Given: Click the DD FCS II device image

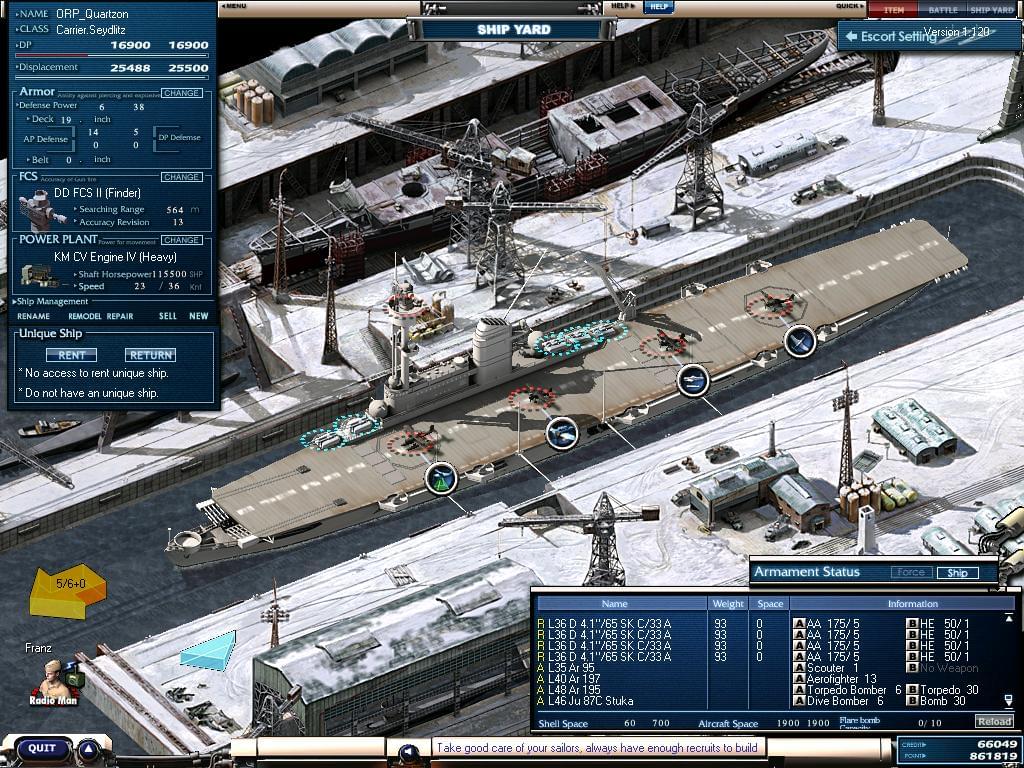Looking at the screenshot, I should [x=41, y=210].
